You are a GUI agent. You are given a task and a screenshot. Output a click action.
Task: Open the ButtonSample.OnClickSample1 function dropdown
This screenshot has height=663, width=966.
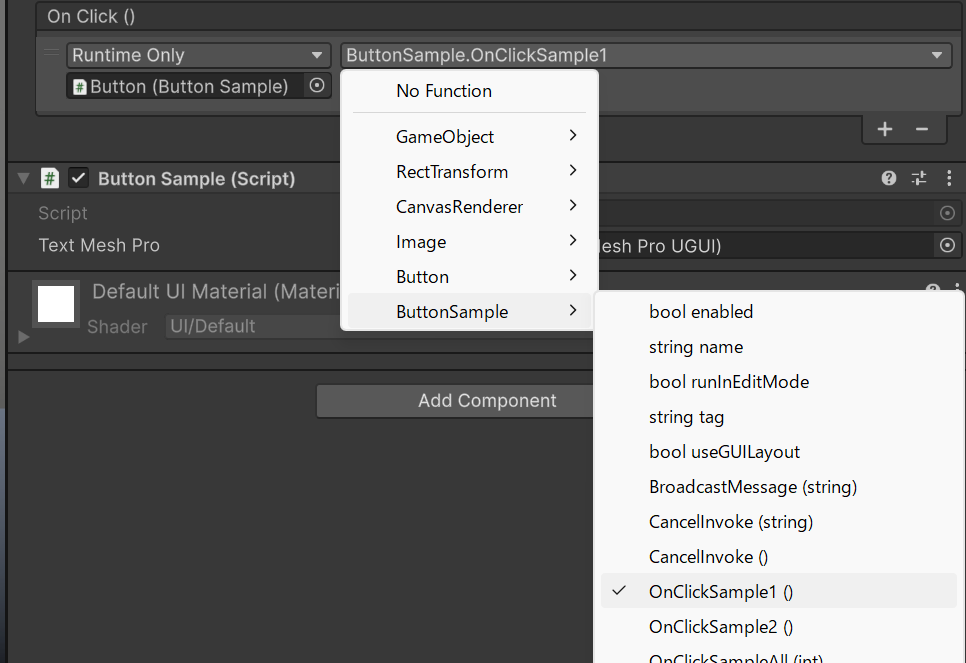click(x=646, y=55)
